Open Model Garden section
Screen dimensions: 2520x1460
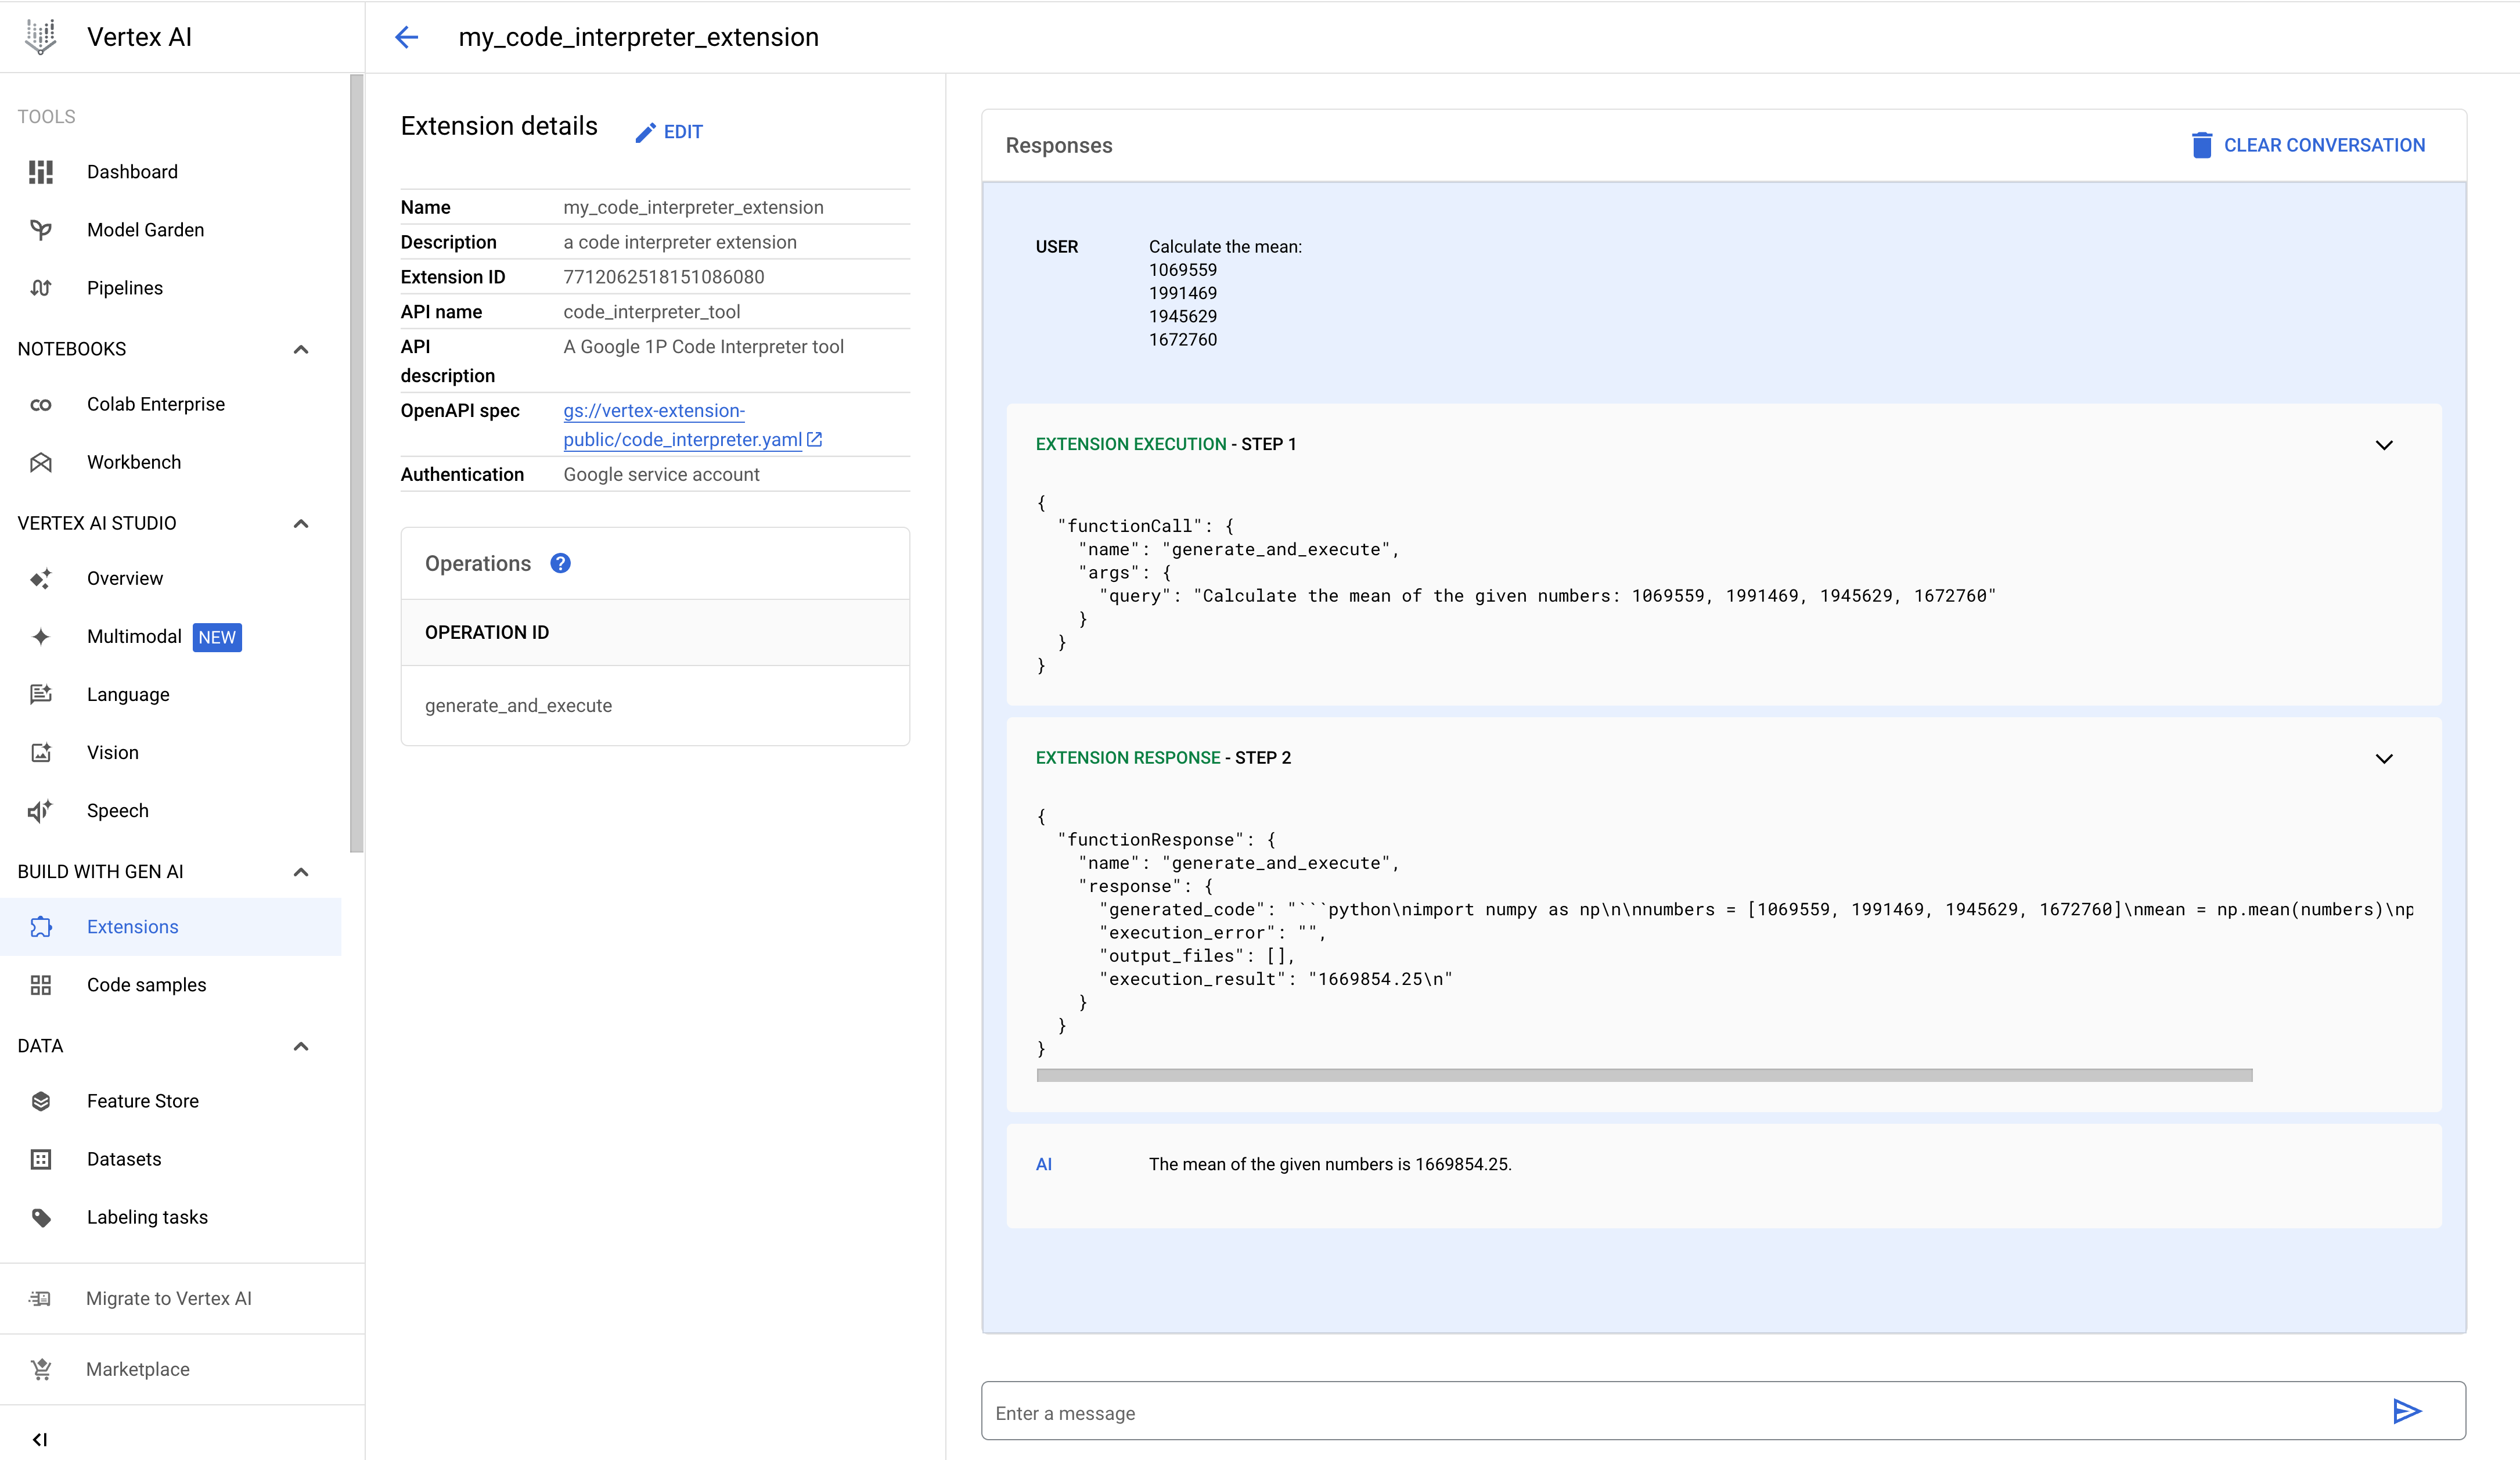coord(146,229)
